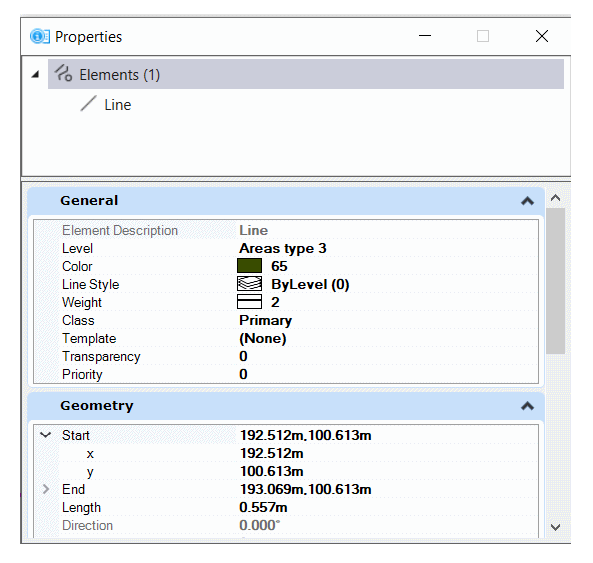Viewport: 593px width, 563px height.
Task: Click the Color property label
Action: [77, 266]
